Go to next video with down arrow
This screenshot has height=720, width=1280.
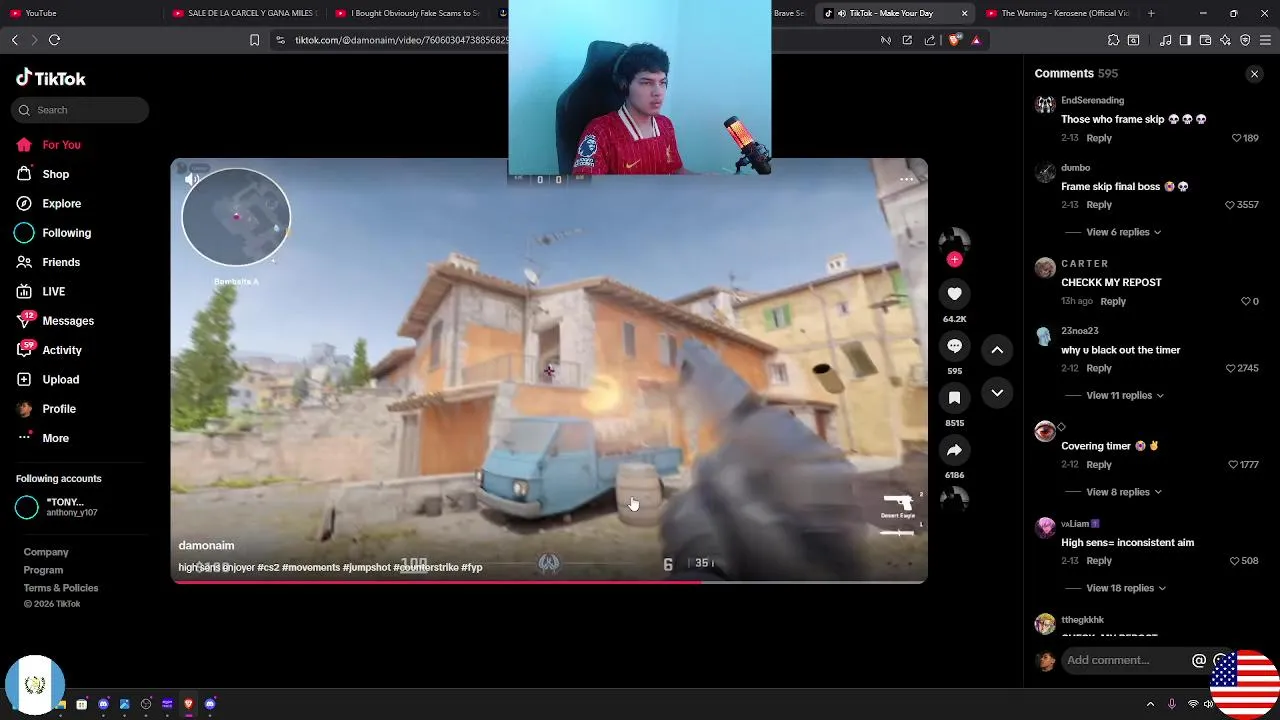coord(997,393)
